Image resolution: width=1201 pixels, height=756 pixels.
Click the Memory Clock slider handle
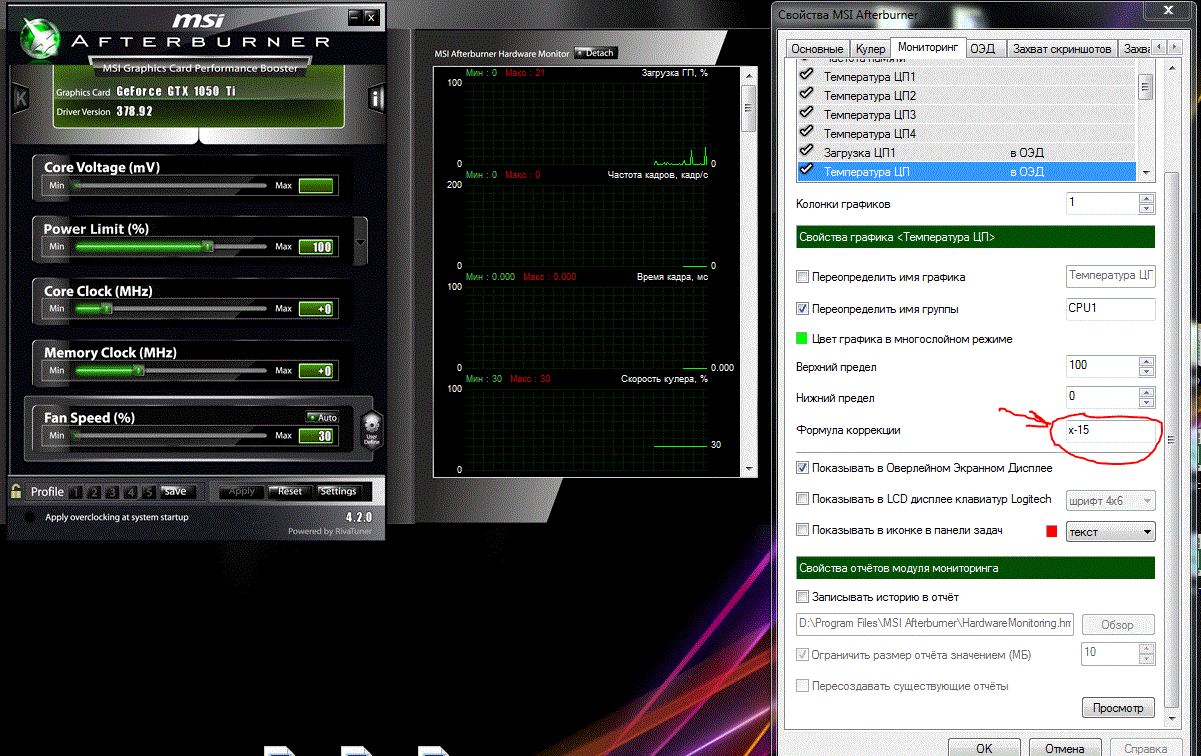coord(140,371)
